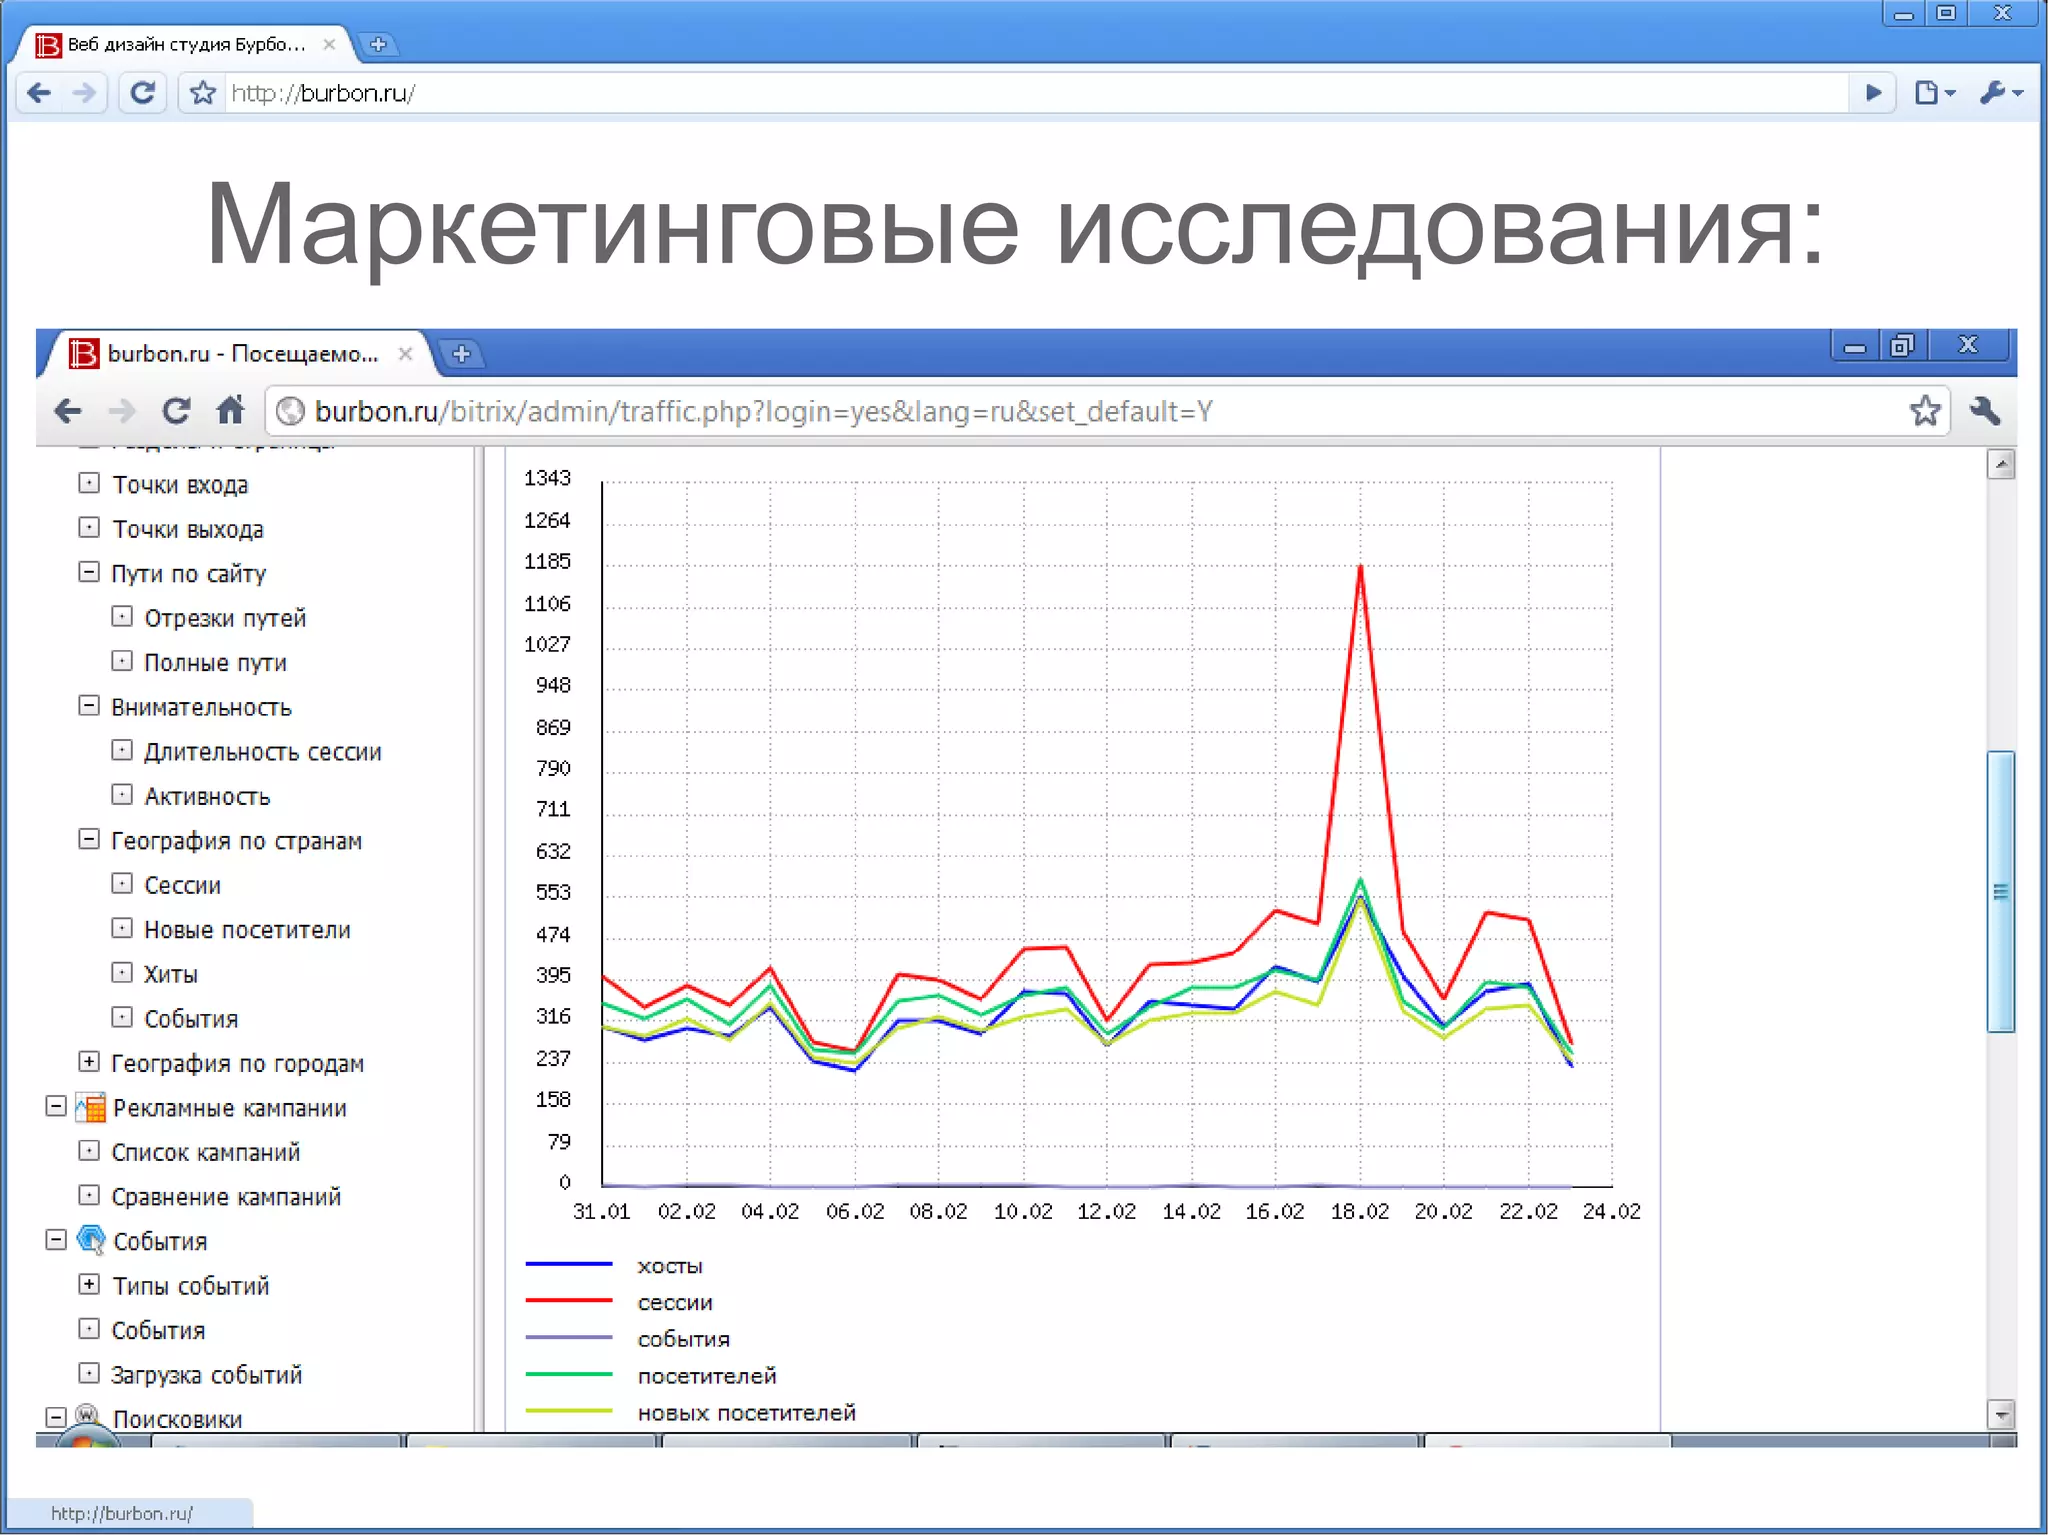The image size is (2048, 1535).
Task: Click blue хосты legend line
Action: (569, 1264)
